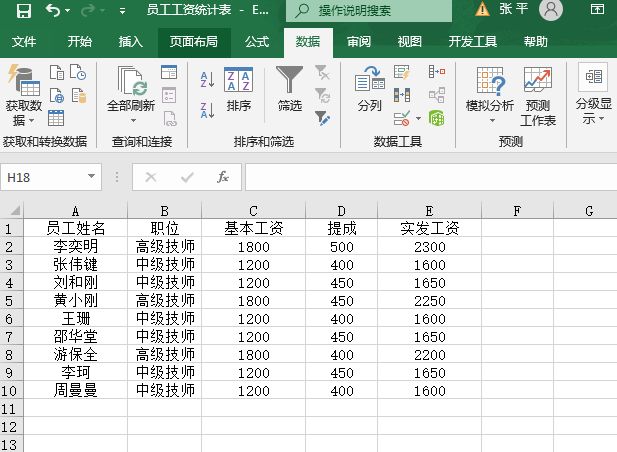Click Text to Columns (分列) icon
The image size is (617, 452).
pos(369,90)
